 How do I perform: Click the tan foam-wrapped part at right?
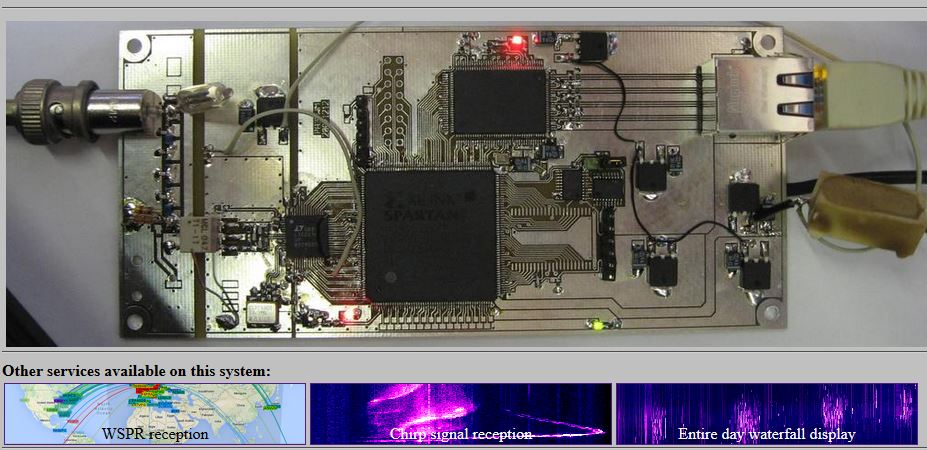tap(863, 212)
